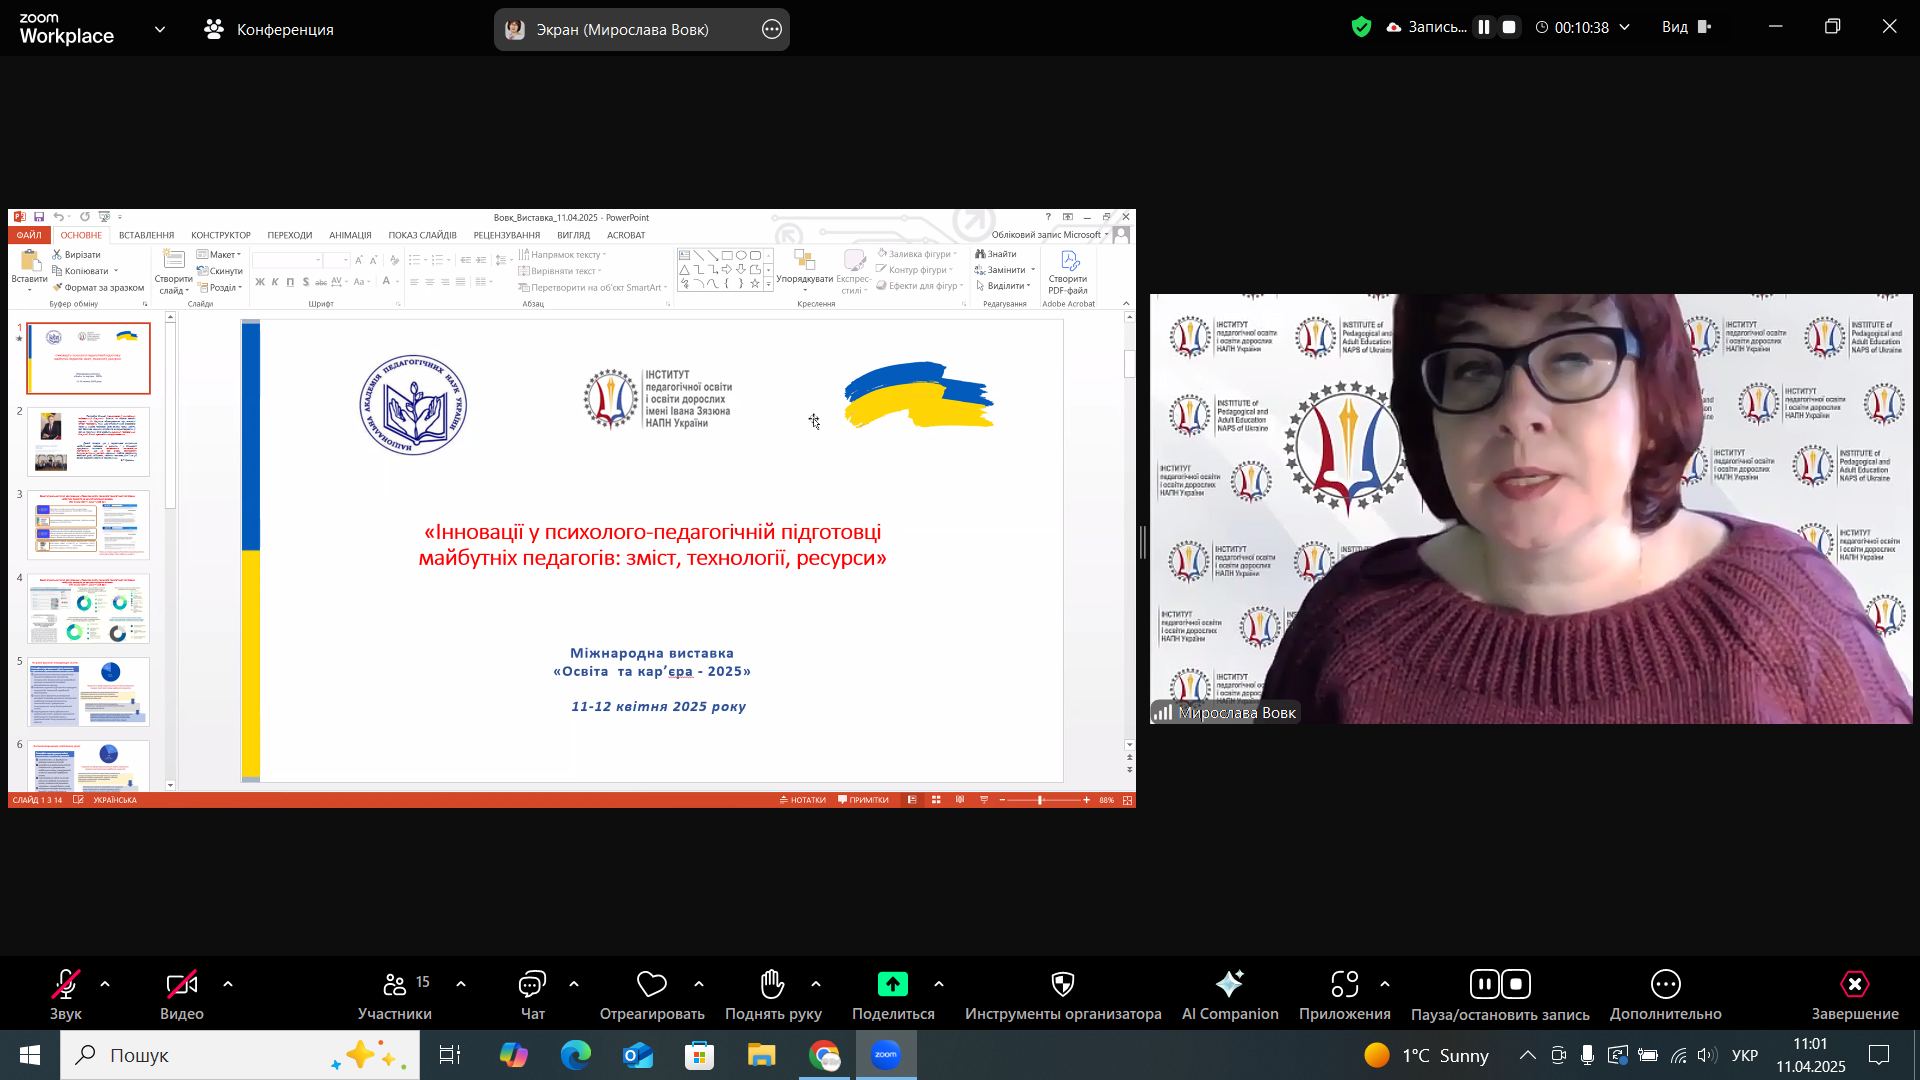
Task: Switch to КОНСТРУКТОР ribbon tab
Action: [221, 235]
